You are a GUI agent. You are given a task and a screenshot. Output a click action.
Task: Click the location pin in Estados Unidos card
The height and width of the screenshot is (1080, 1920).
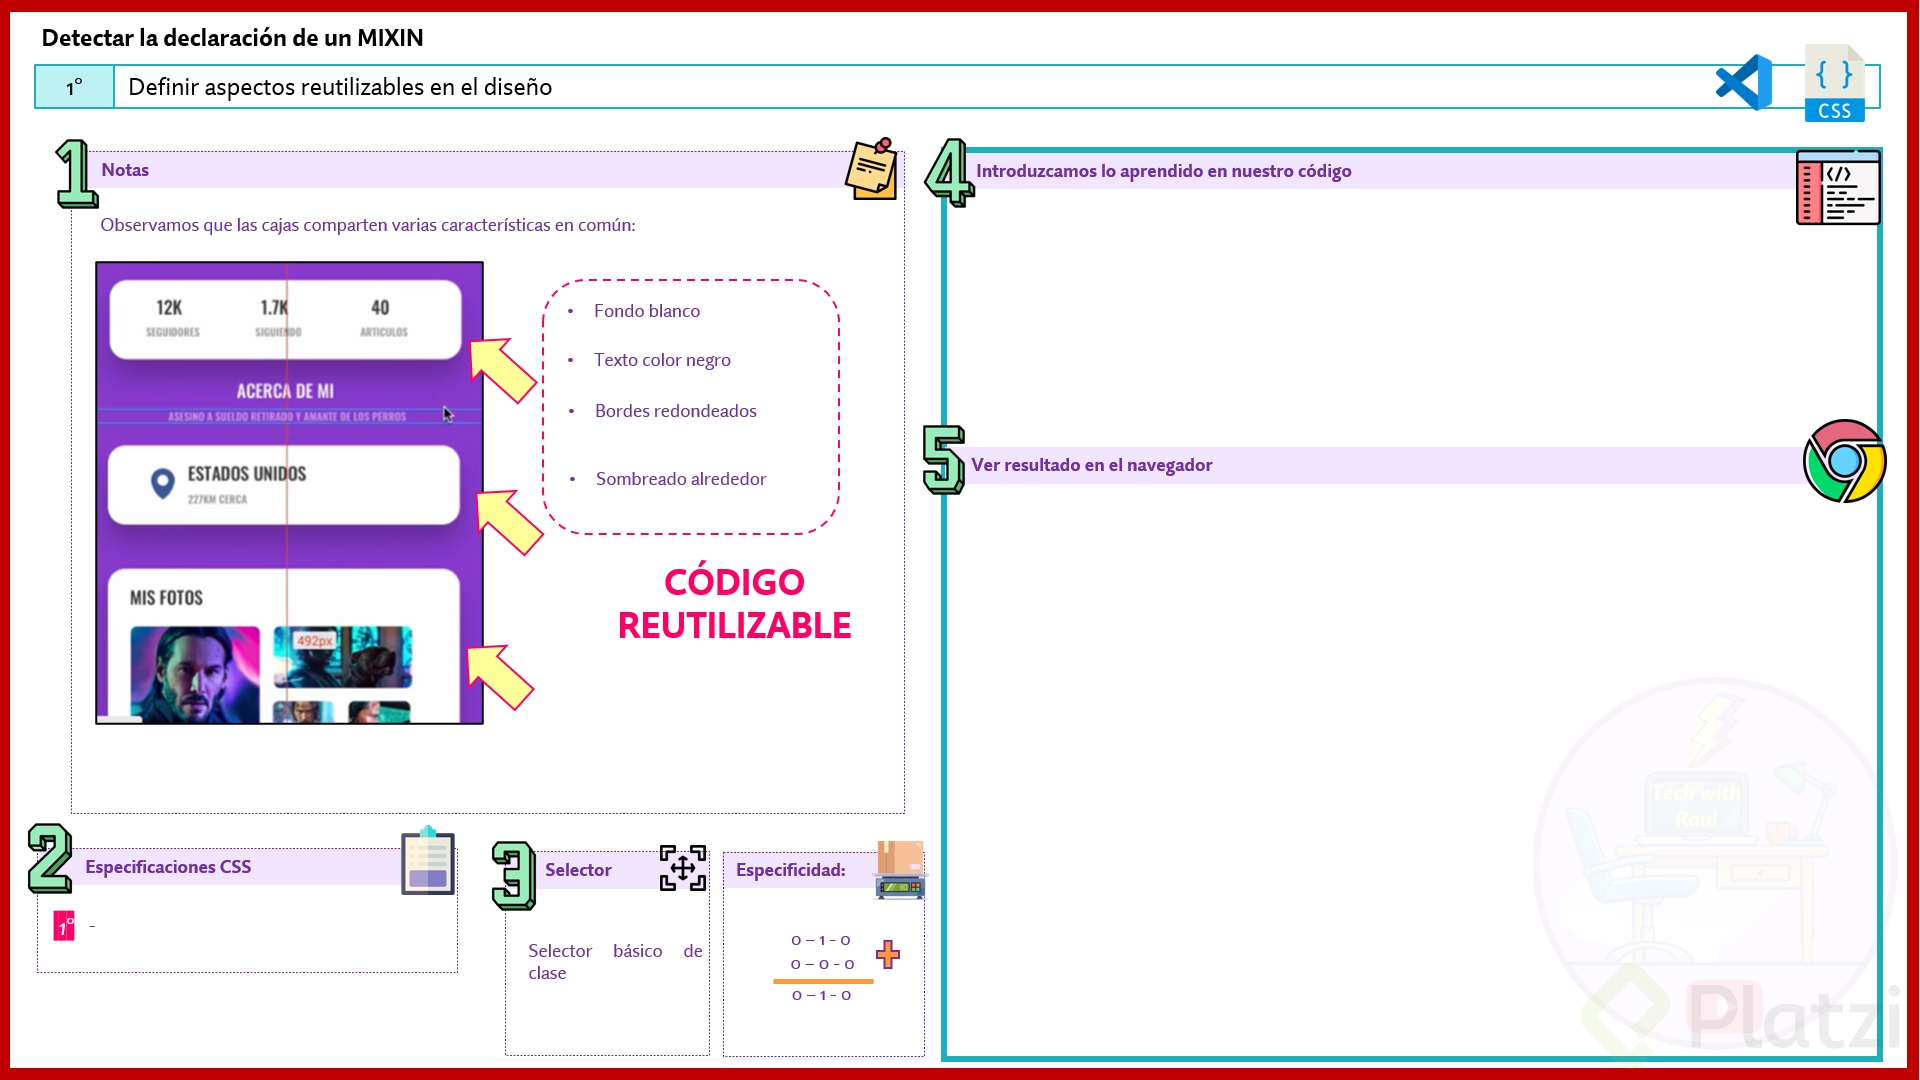click(162, 484)
